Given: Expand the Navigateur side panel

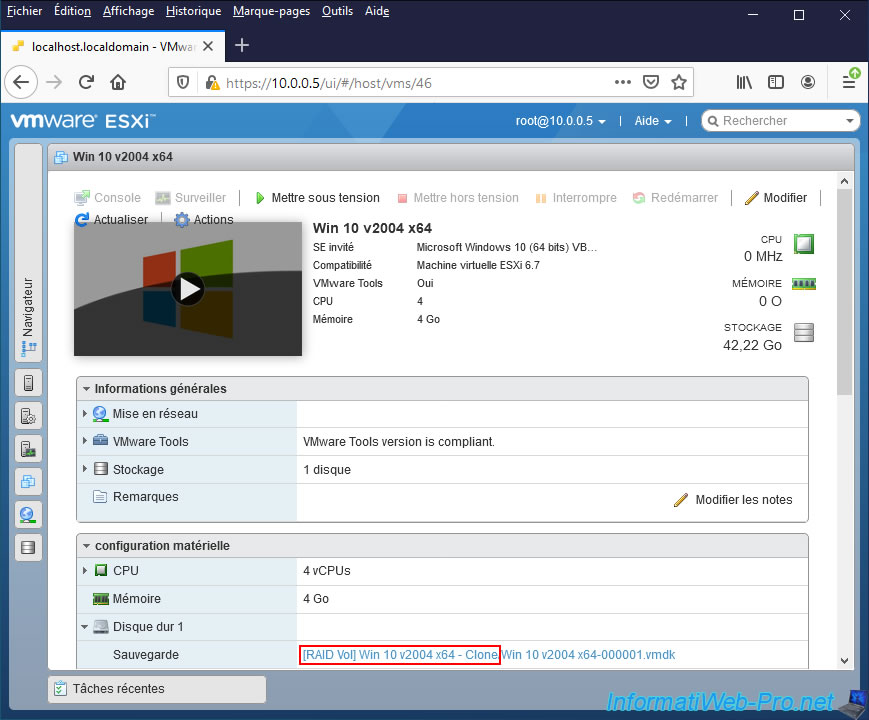Looking at the screenshot, I should [x=28, y=318].
